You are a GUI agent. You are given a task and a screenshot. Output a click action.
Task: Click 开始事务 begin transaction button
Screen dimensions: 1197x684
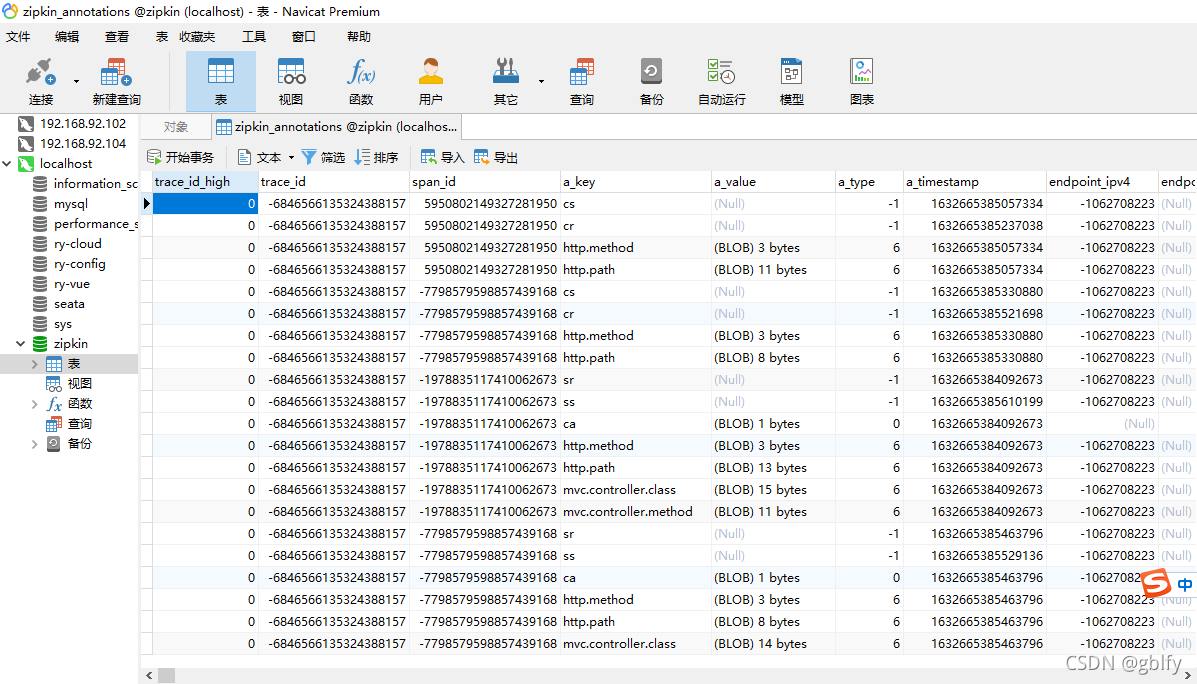181,157
